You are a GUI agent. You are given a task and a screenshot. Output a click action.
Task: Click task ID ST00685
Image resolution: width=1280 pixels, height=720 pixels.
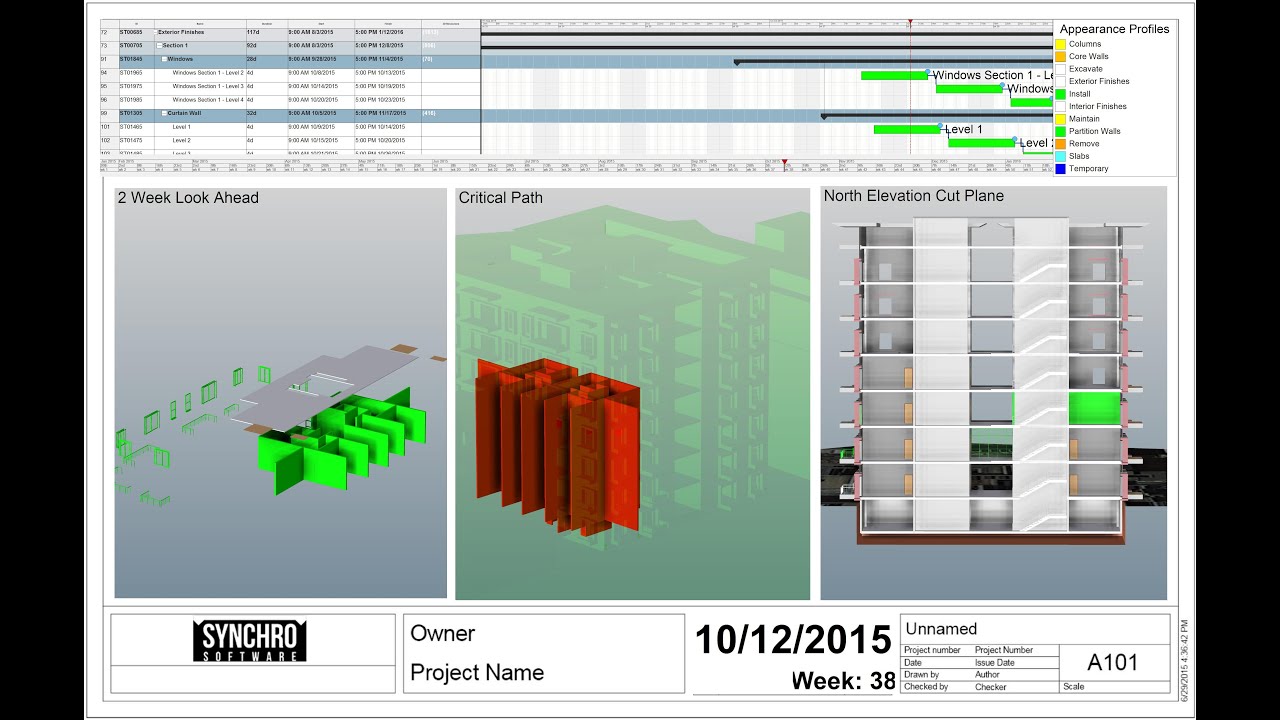click(x=131, y=32)
